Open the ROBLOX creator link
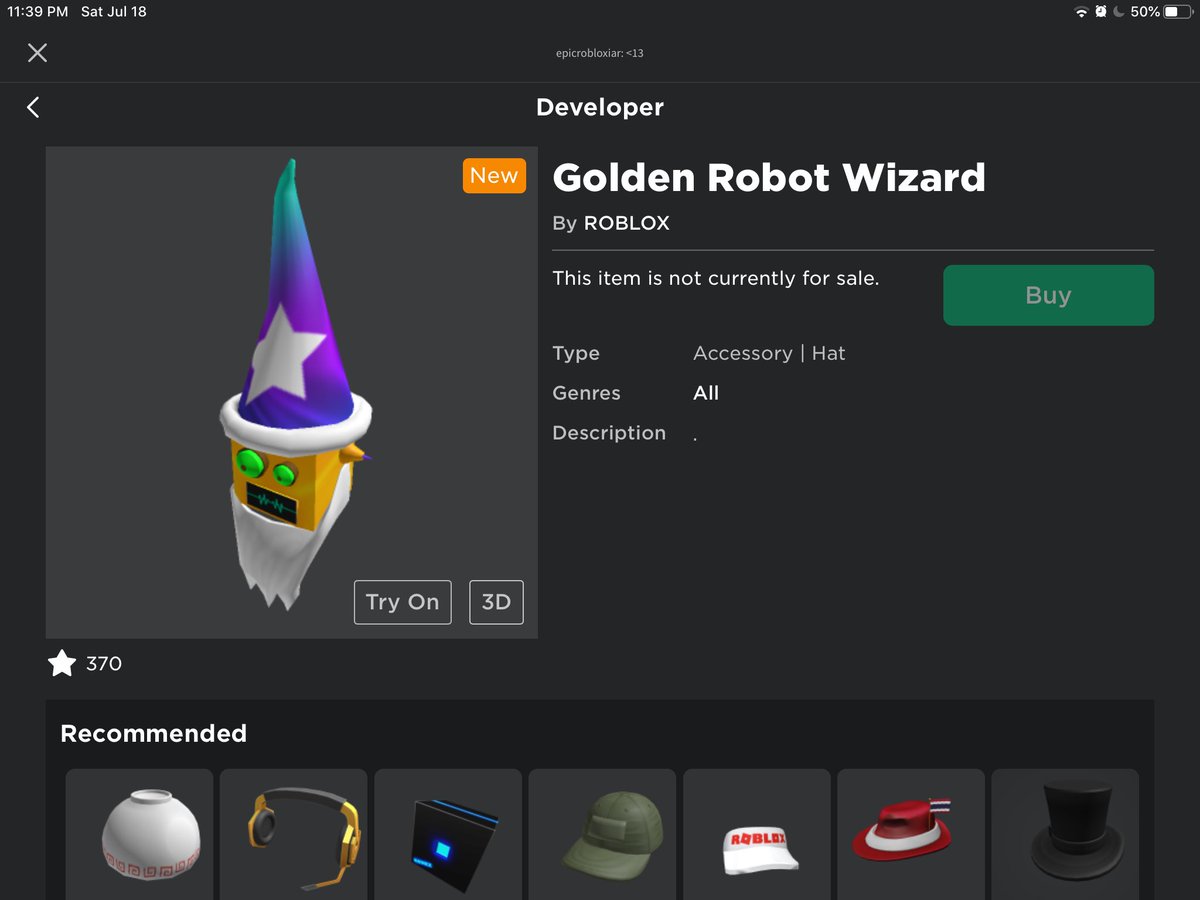 click(626, 223)
